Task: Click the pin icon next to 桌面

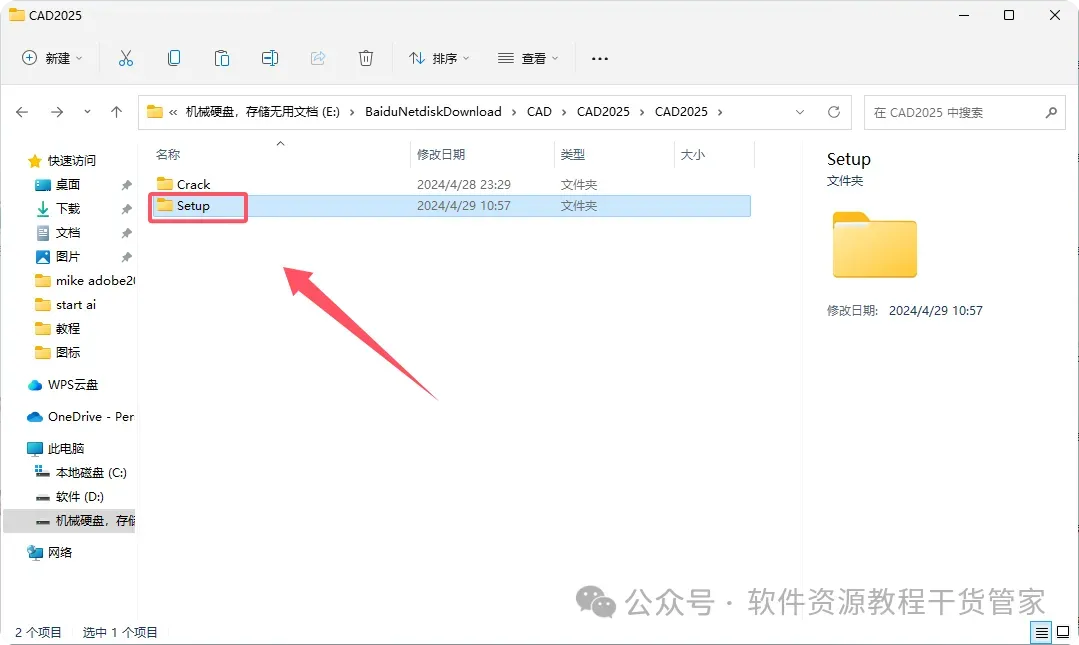Action: point(127,184)
